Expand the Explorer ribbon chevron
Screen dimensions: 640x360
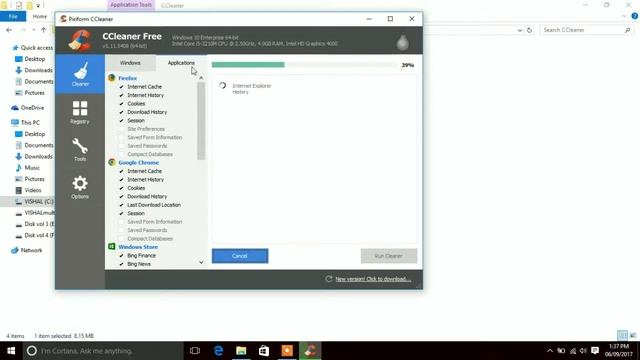coord(624,16)
